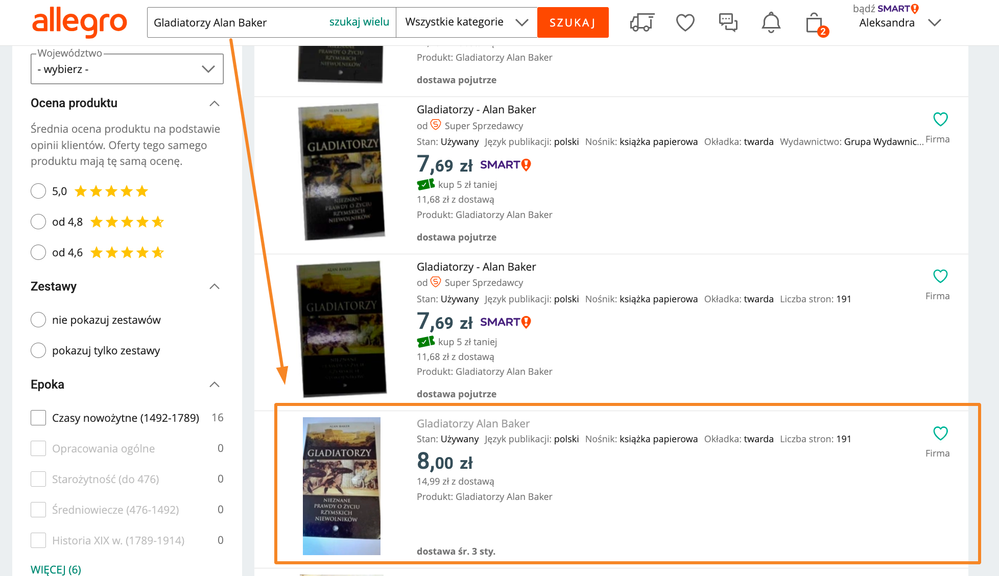Viewport: 999px width, 576px height.
Task: Click SMART! logo on first 7,69 zł offer
Action: tap(505, 165)
